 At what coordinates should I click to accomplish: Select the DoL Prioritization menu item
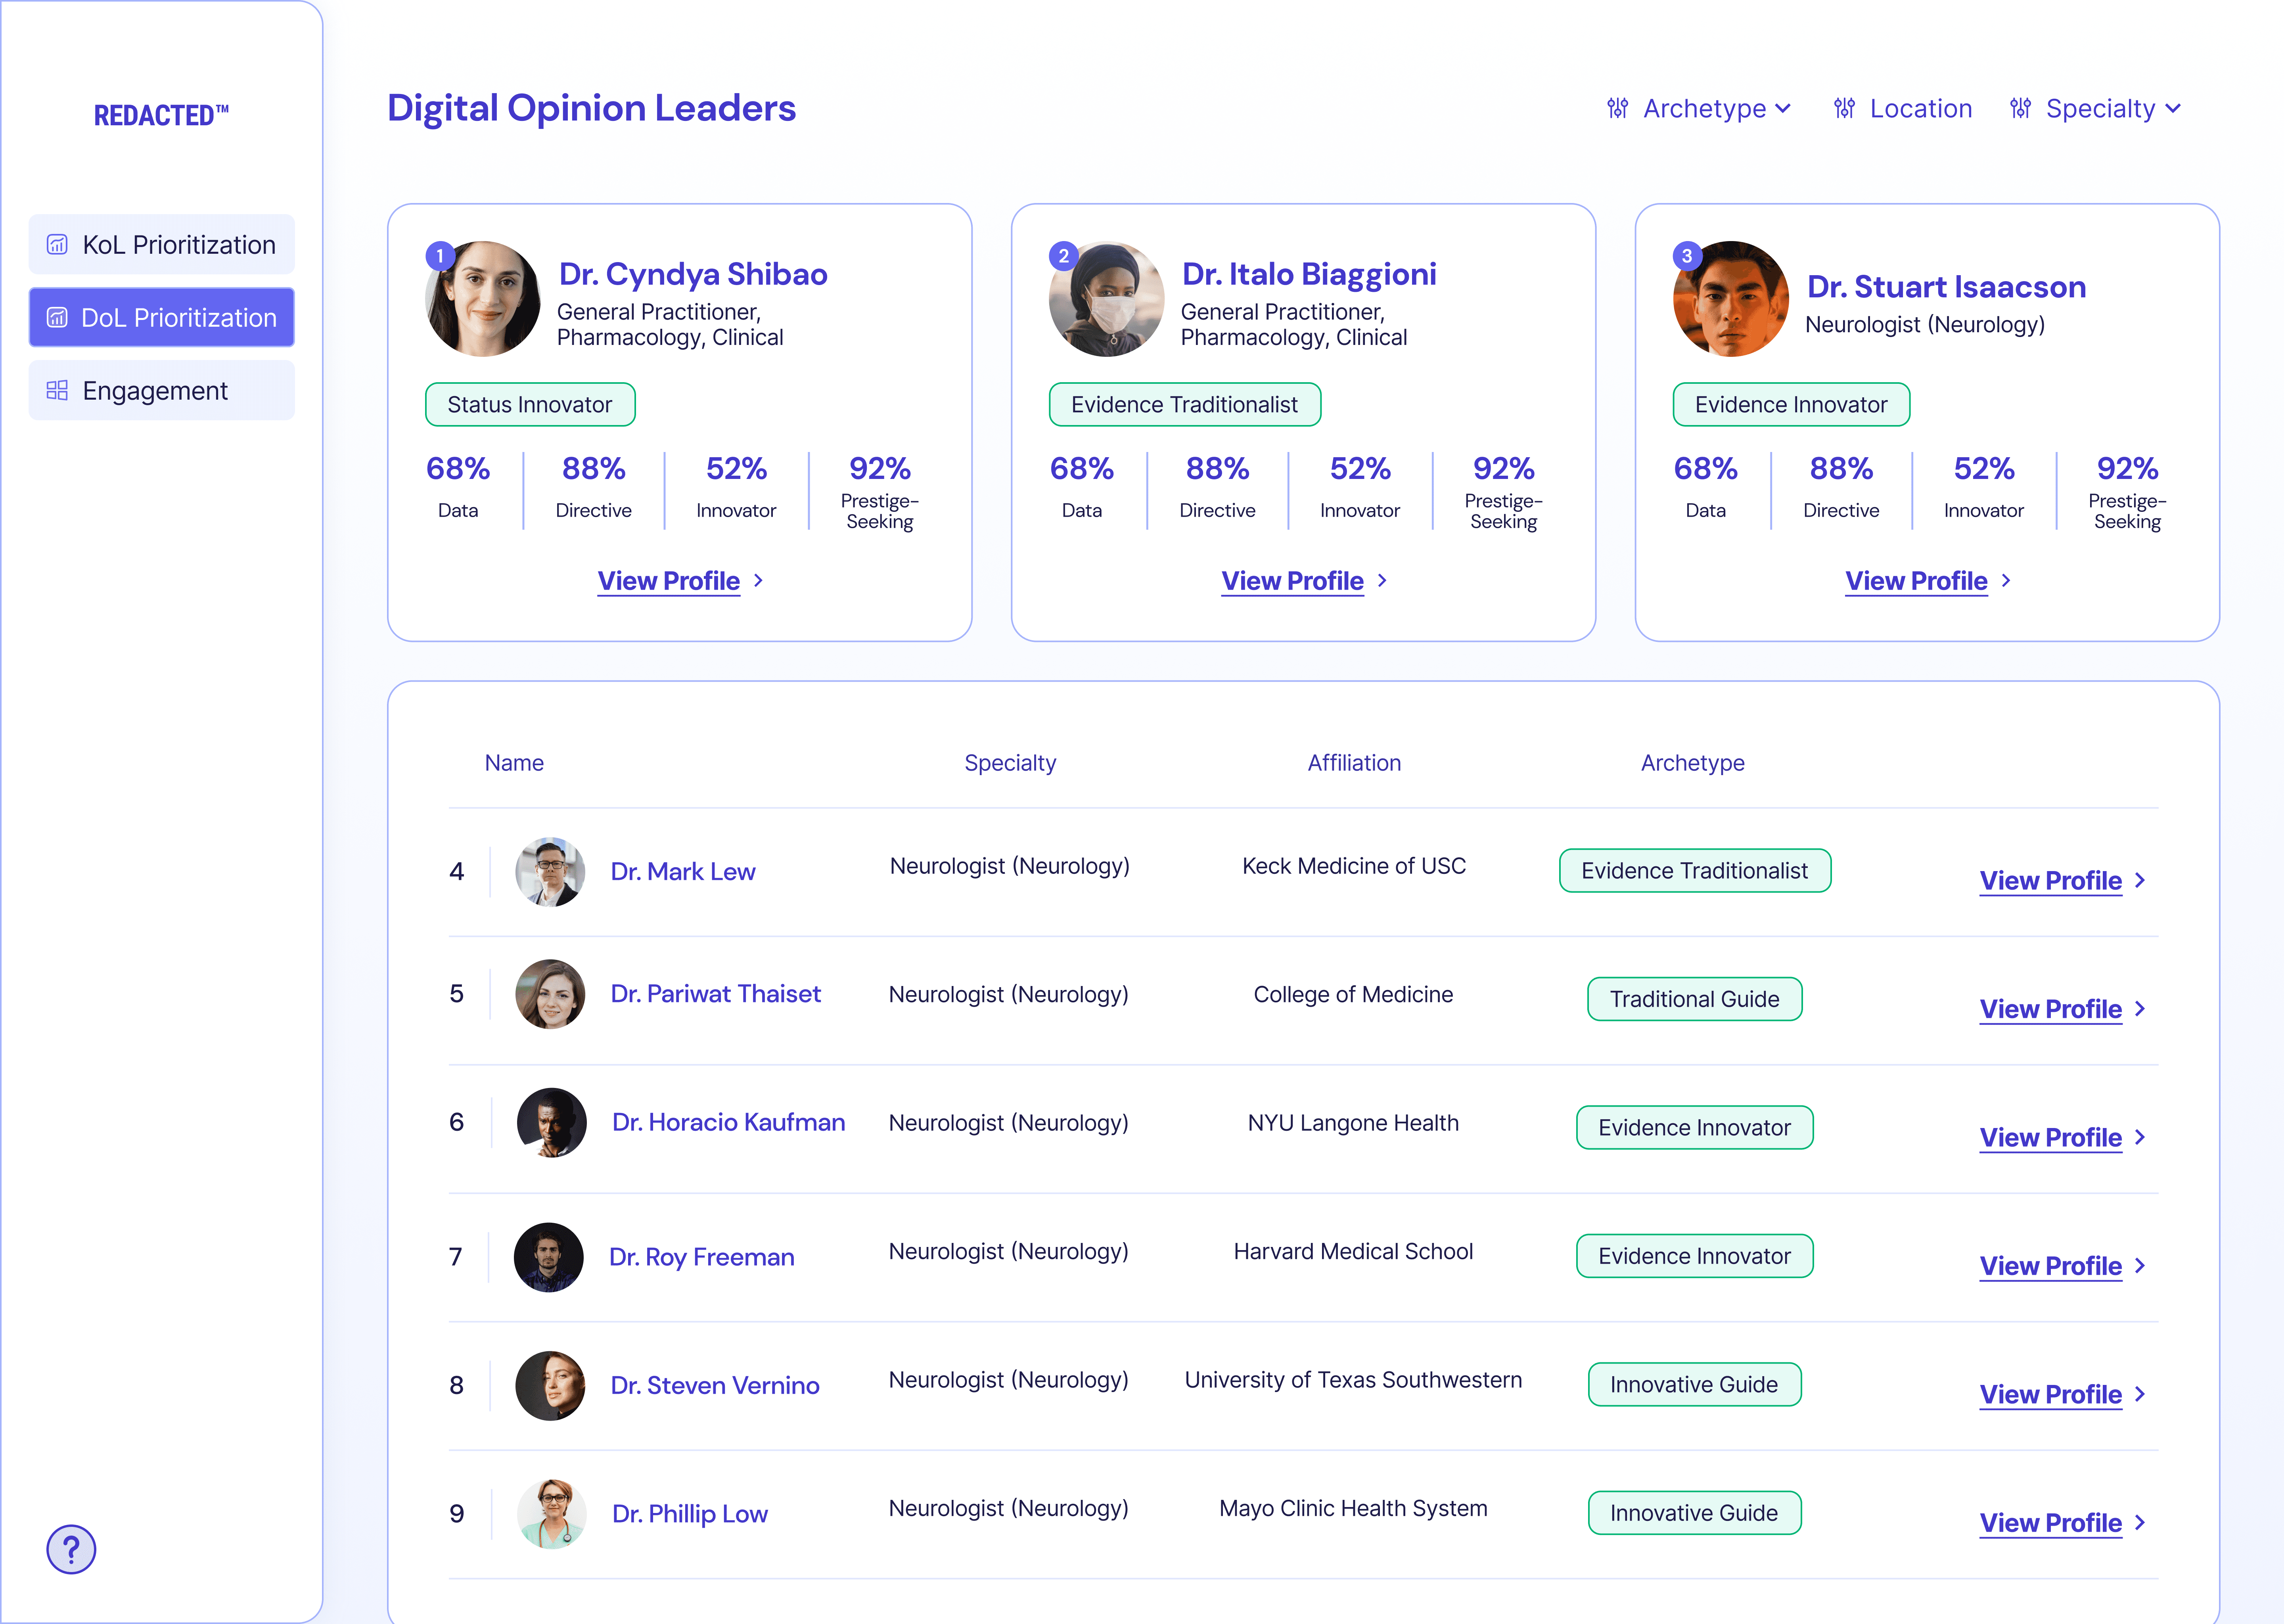click(x=162, y=318)
